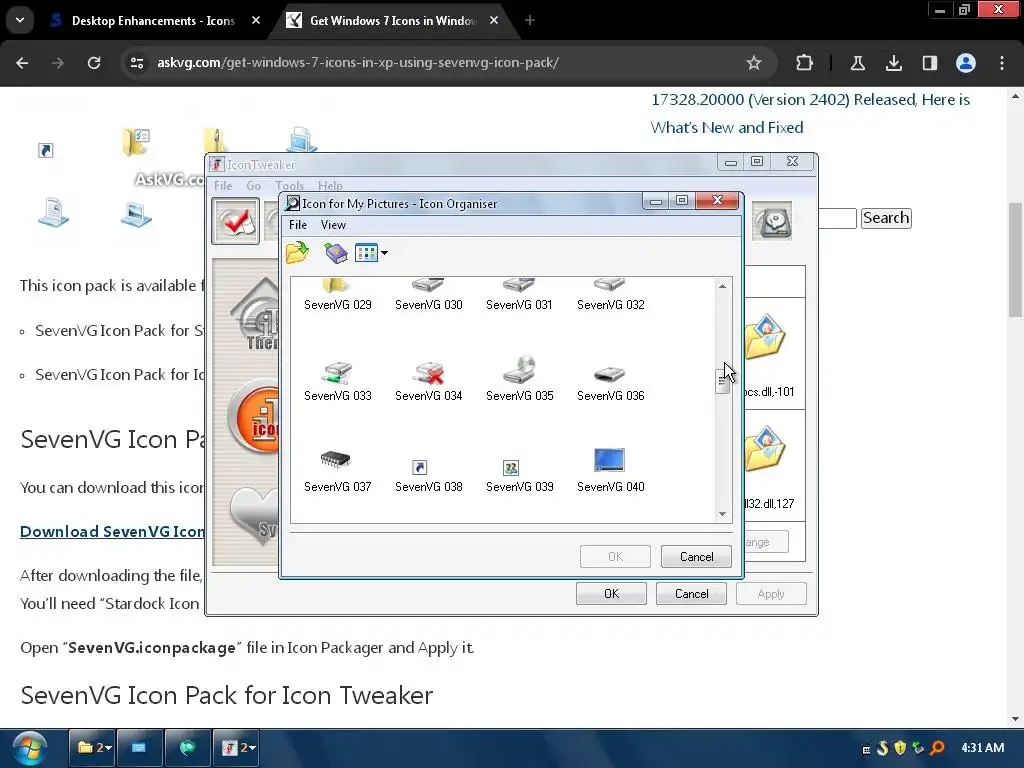This screenshot has width=1024, height=768.
Task: Click the SevenVG 029 label
Action: coord(338,304)
